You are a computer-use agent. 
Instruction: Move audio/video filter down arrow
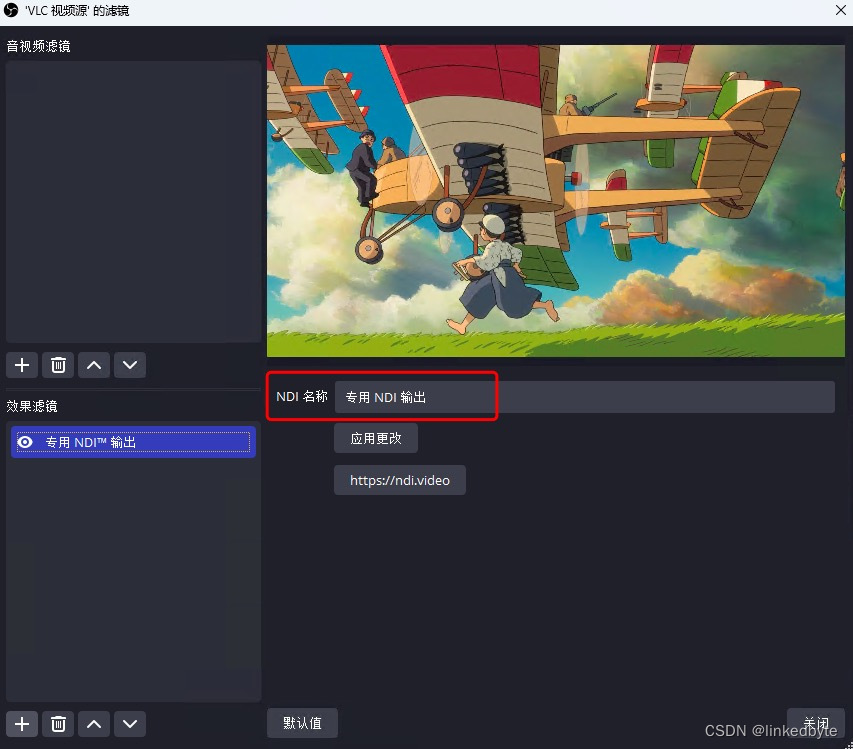[x=130, y=365]
